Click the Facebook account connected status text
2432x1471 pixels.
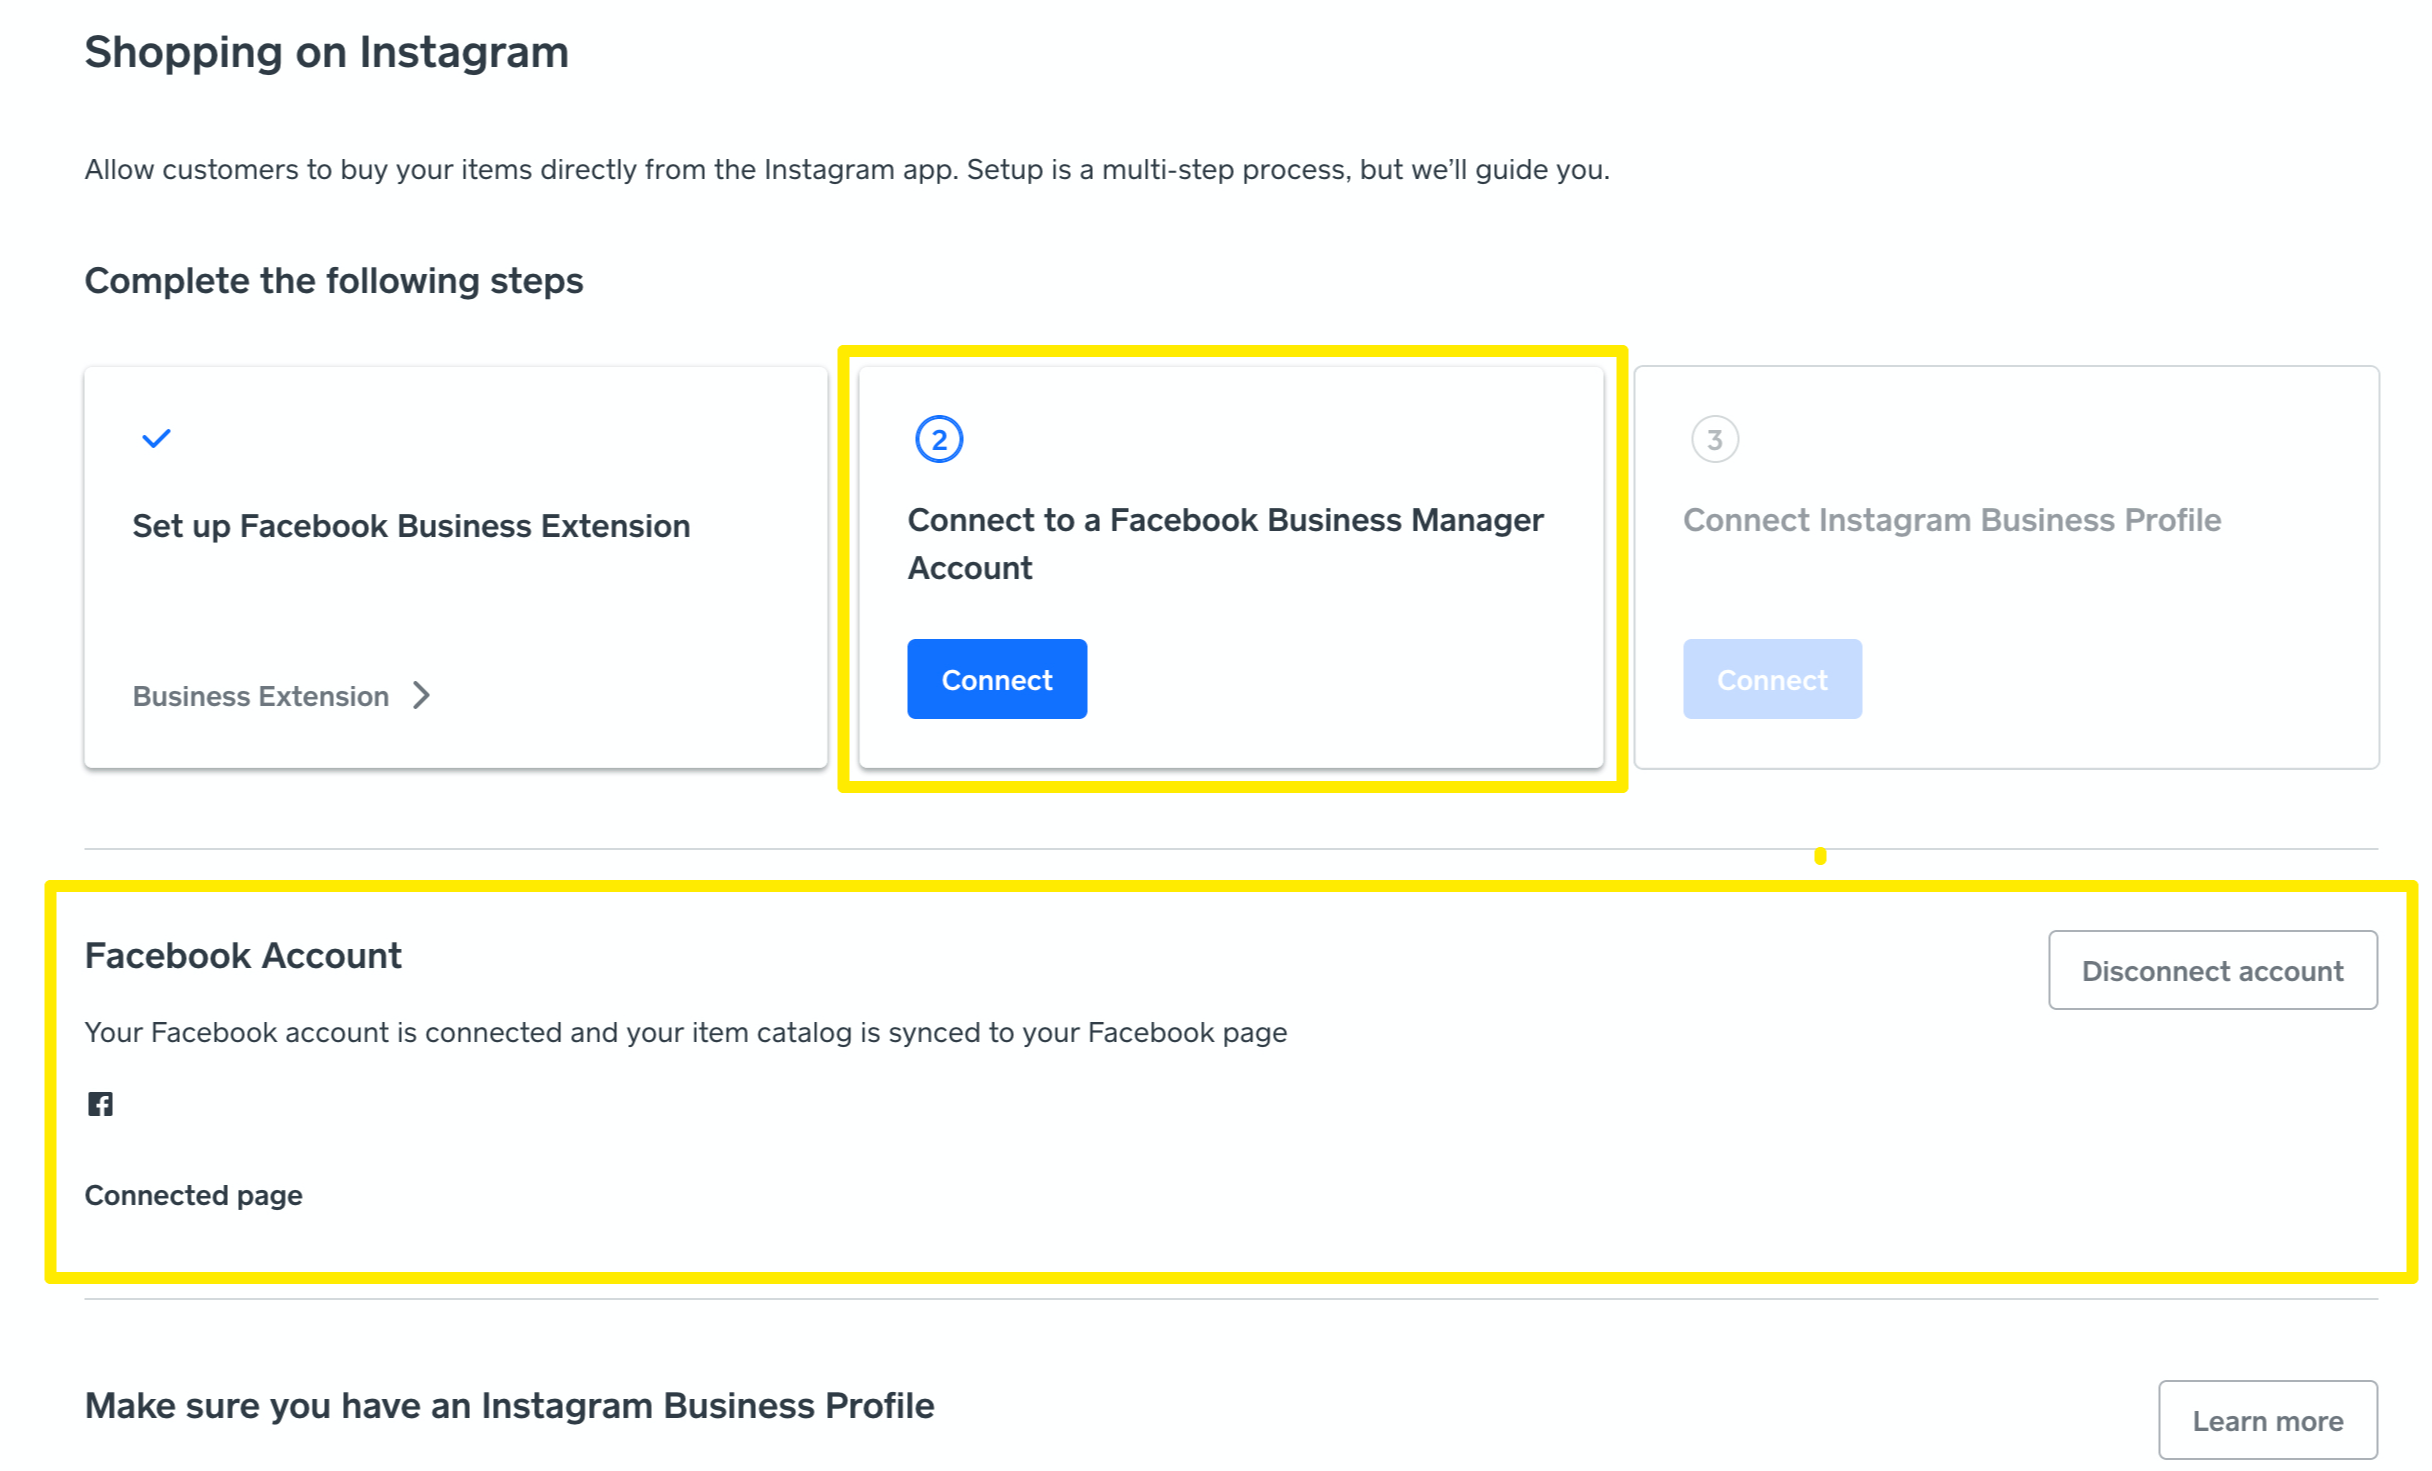pyautogui.click(x=685, y=1032)
